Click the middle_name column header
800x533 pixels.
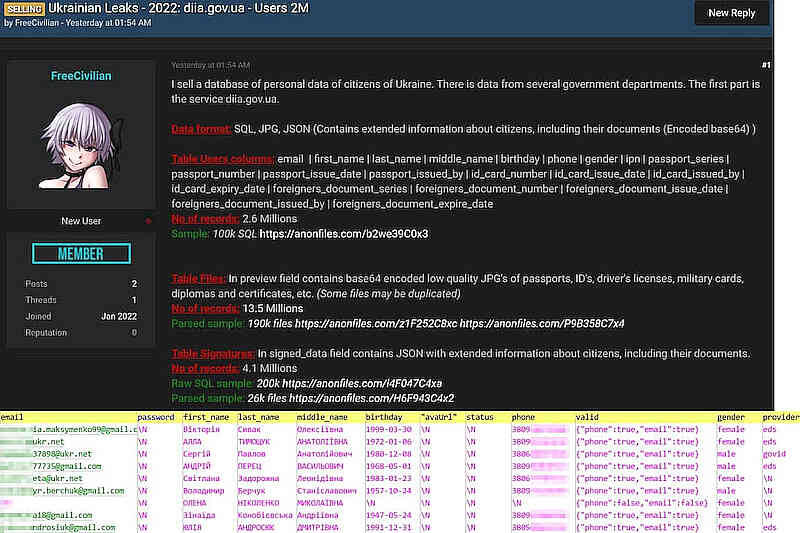coord(322,417)
